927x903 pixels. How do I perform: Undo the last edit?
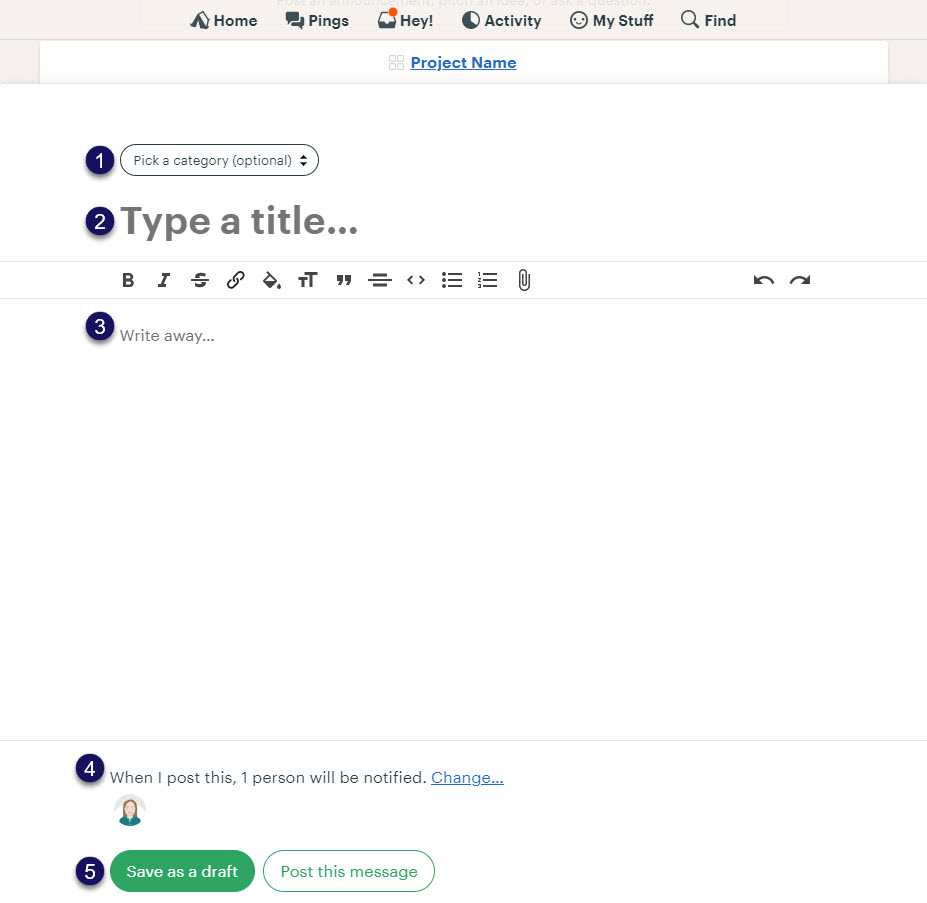763,280
